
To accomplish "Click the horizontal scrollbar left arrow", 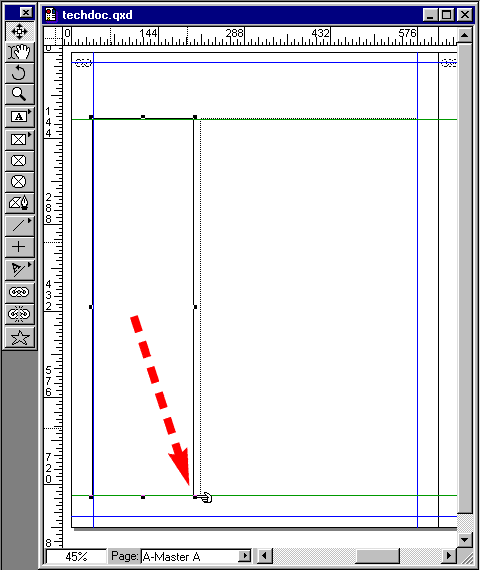I will click(265, 556).
